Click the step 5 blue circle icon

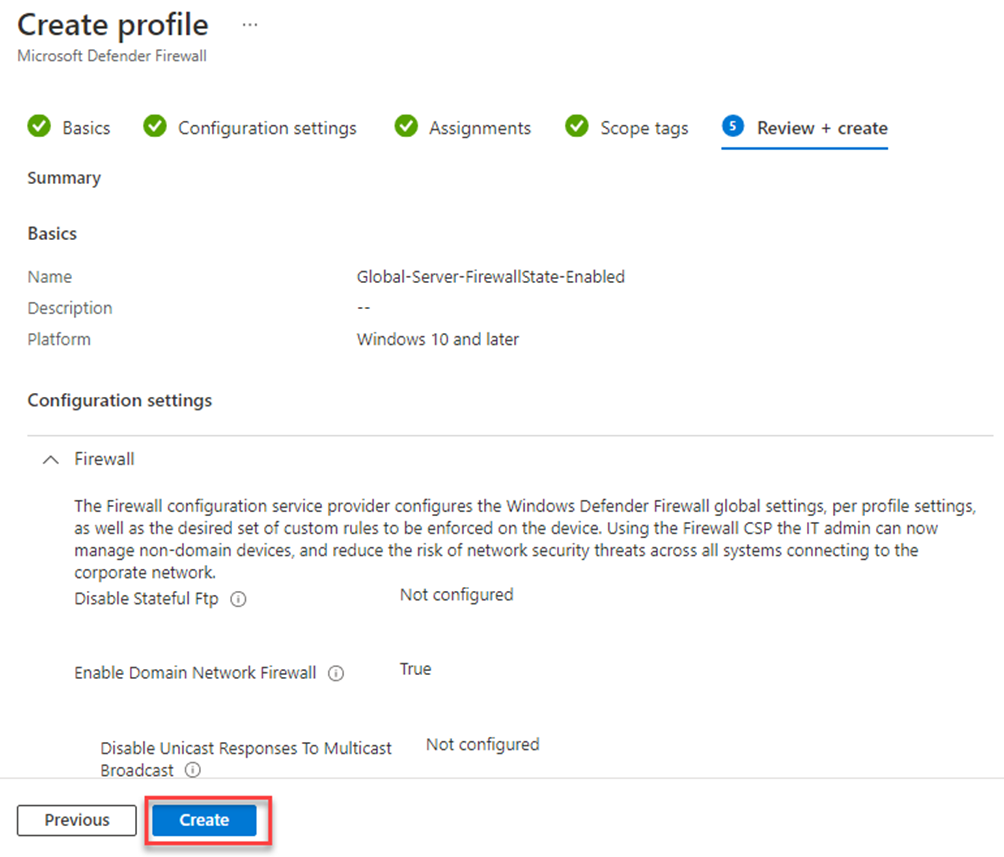733,126
